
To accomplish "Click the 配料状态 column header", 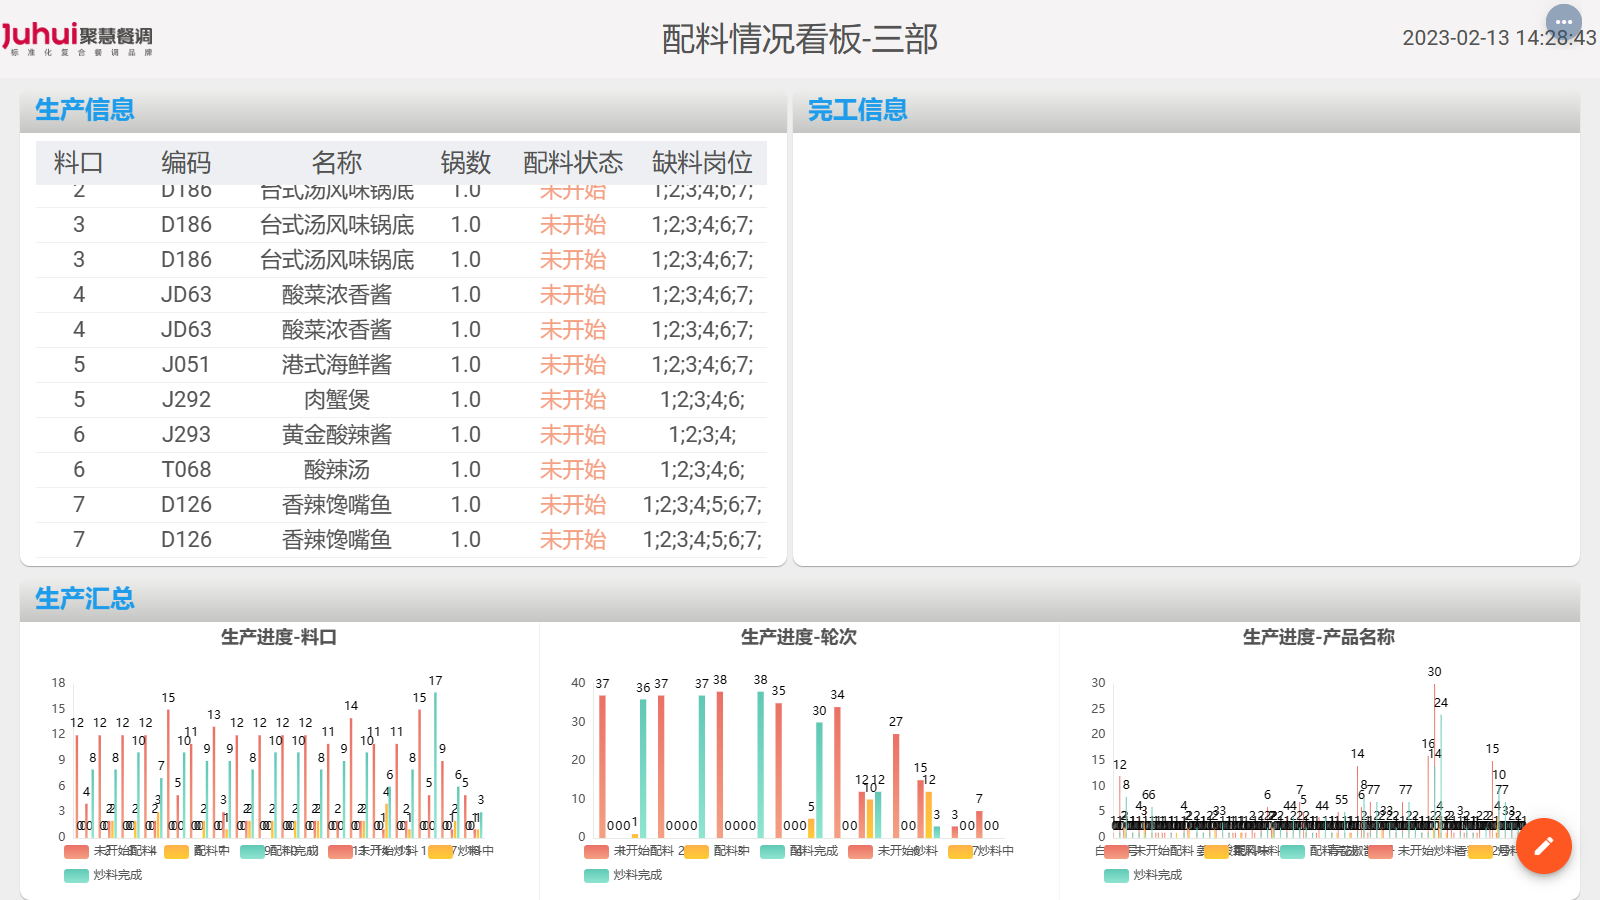I will (x=573, y=163).
